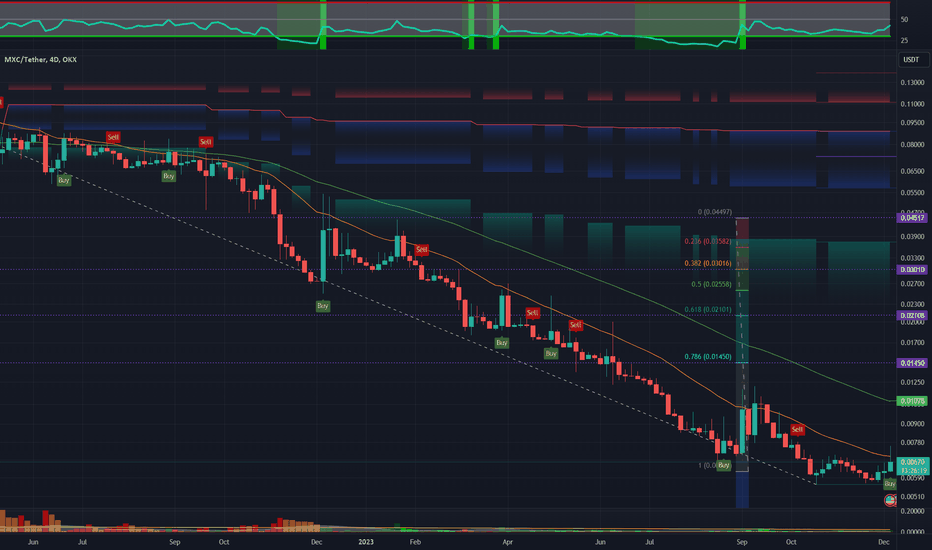Select the Sell signal in mid May 2023
Image resolution: width=932 pixels, height=550 pixels.
[575, 325]
